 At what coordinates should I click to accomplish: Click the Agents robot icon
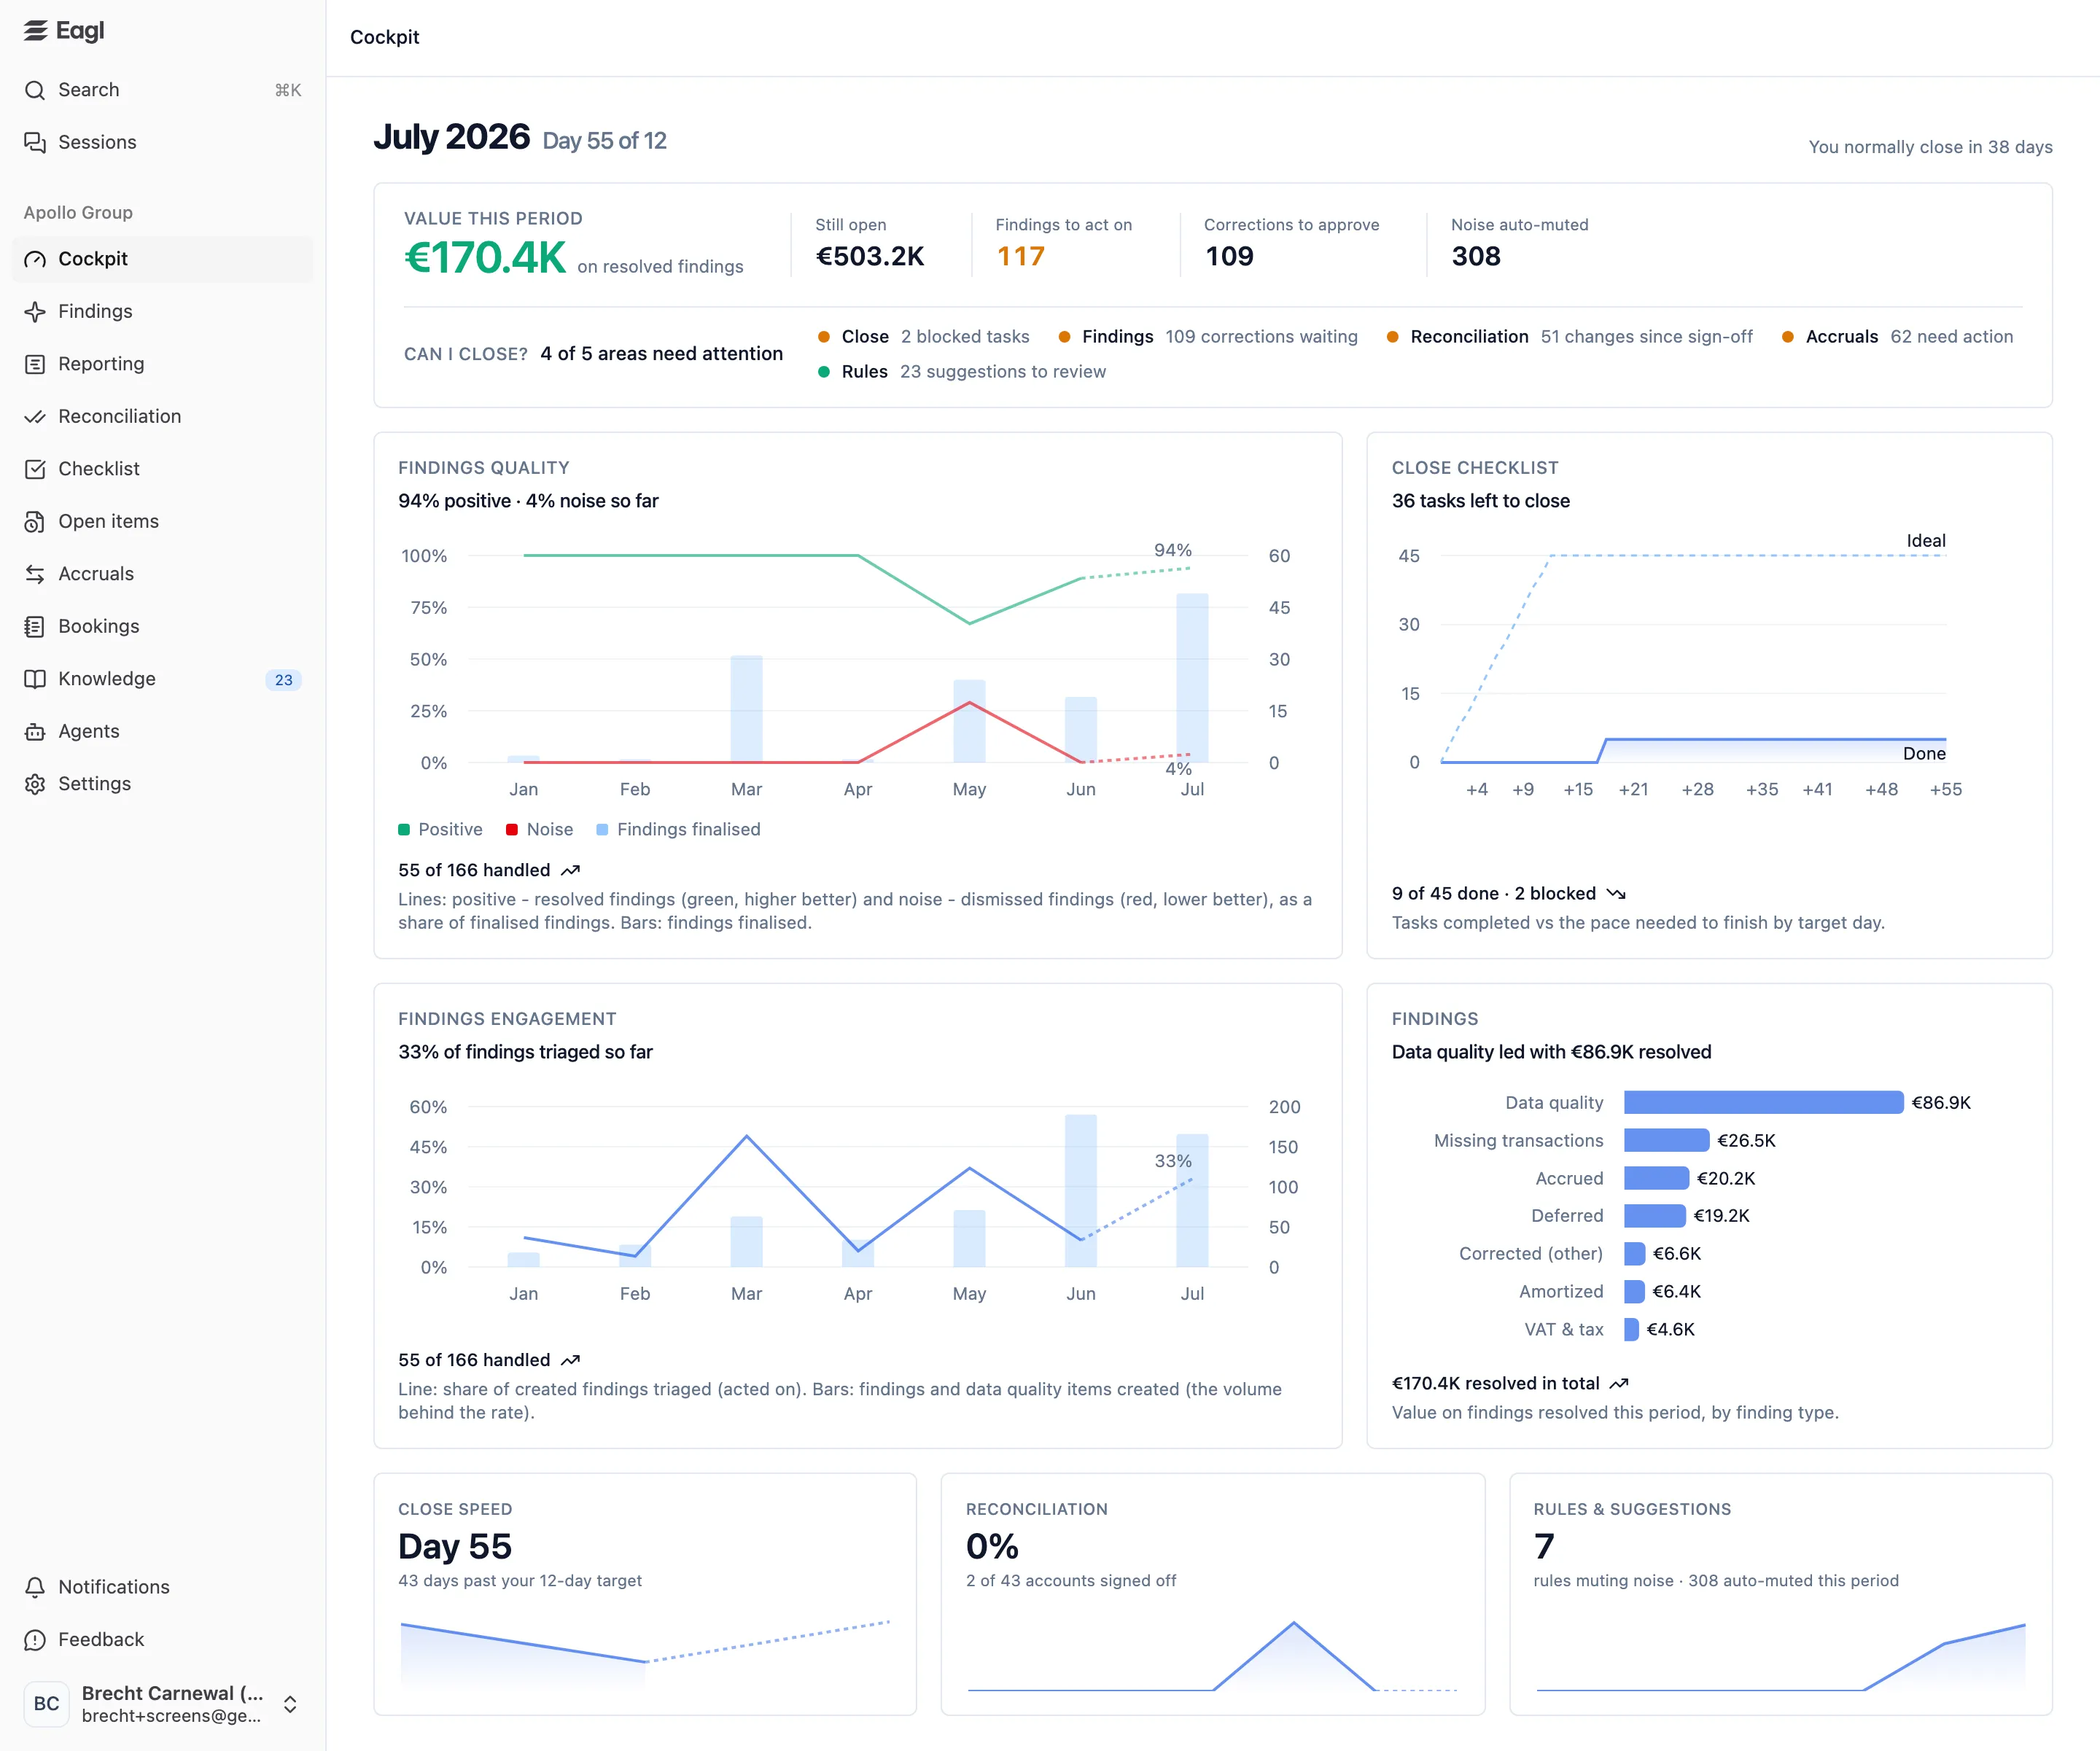point(35,732)
